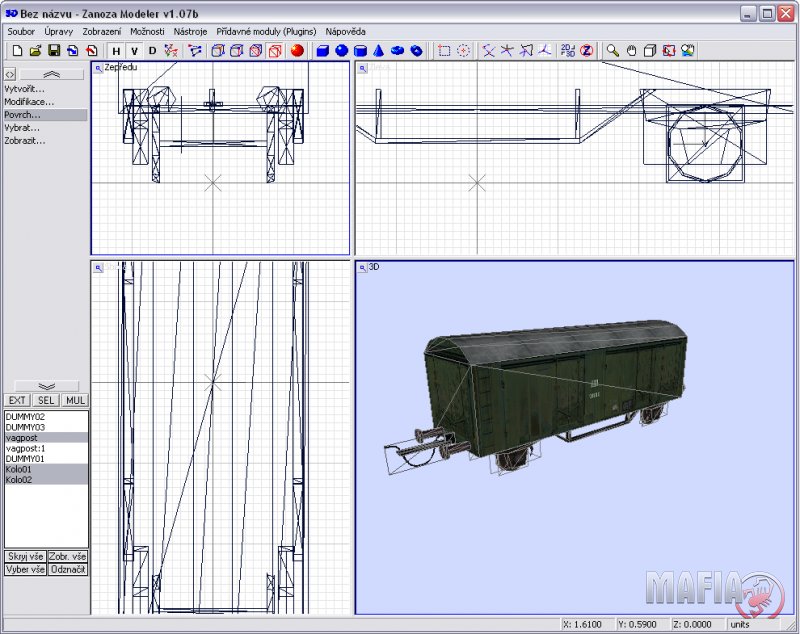Click the 2D/3D switch icon
Screen dimensions: 800x634
pyautogui.click(x=567, y=50)
